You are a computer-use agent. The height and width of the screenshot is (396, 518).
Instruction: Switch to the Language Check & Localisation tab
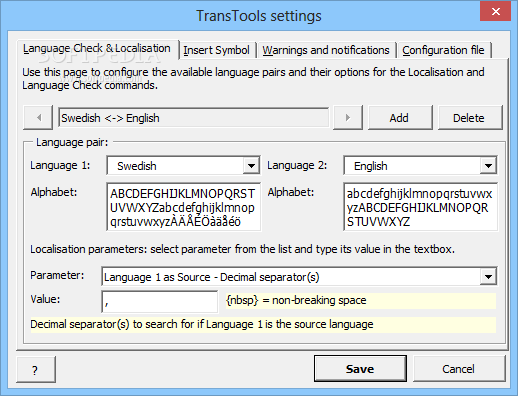point(97,49)
